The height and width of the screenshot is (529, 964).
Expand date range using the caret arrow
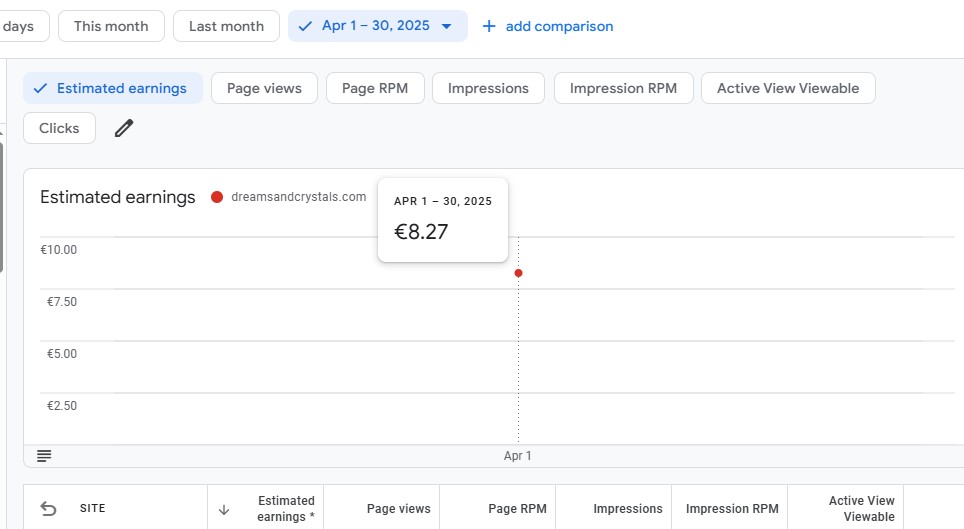(x=447, y=26)
